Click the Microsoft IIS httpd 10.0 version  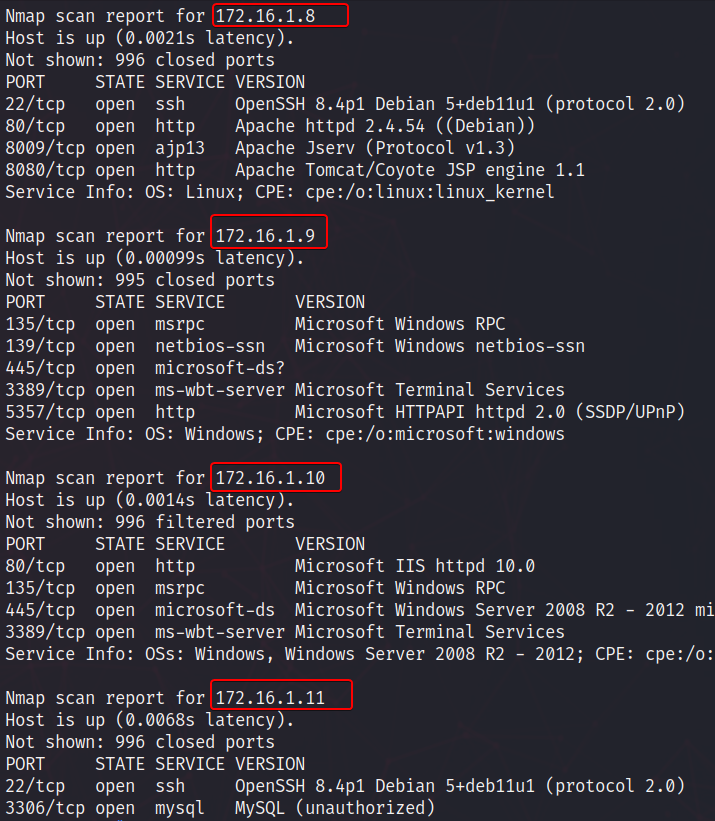coord(415,566)
